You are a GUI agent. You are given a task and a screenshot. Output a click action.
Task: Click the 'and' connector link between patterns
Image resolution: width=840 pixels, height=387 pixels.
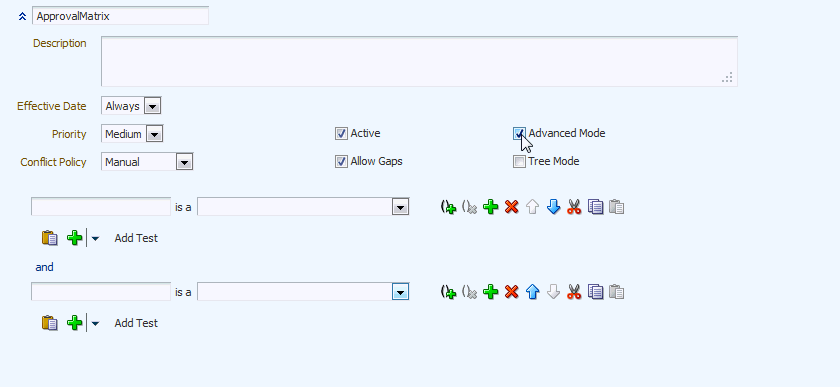[x=44, y=267]
